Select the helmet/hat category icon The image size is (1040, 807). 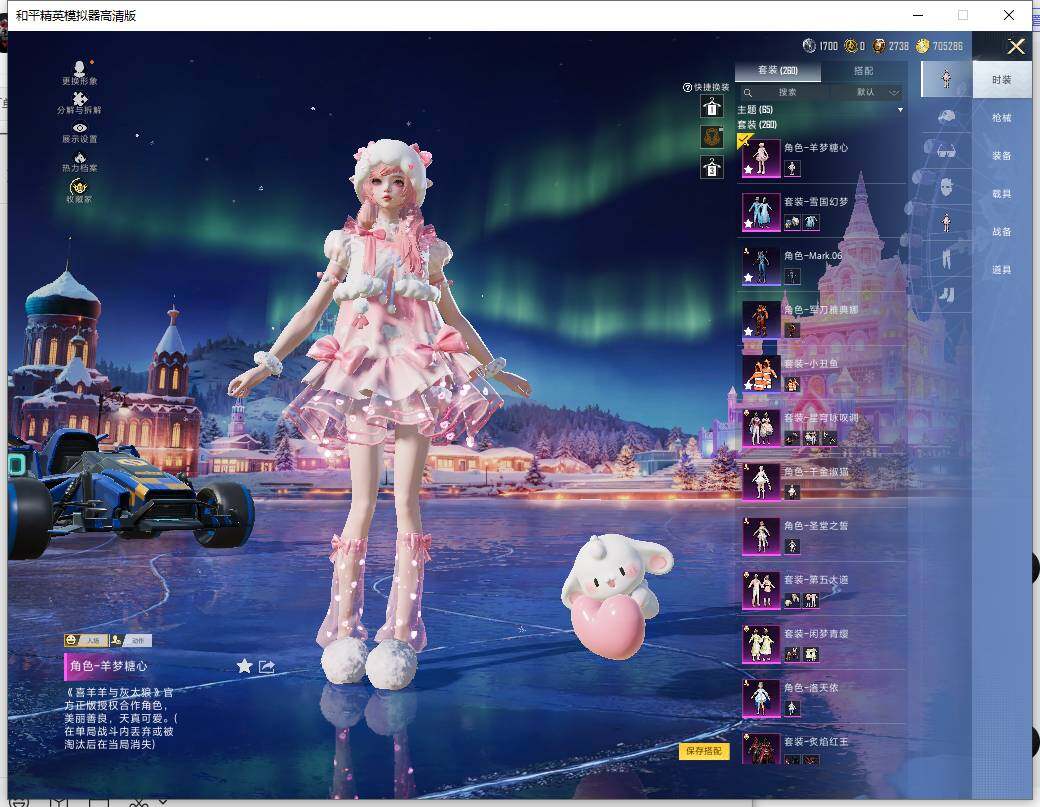pyautogui.click(x=946, y=116)
